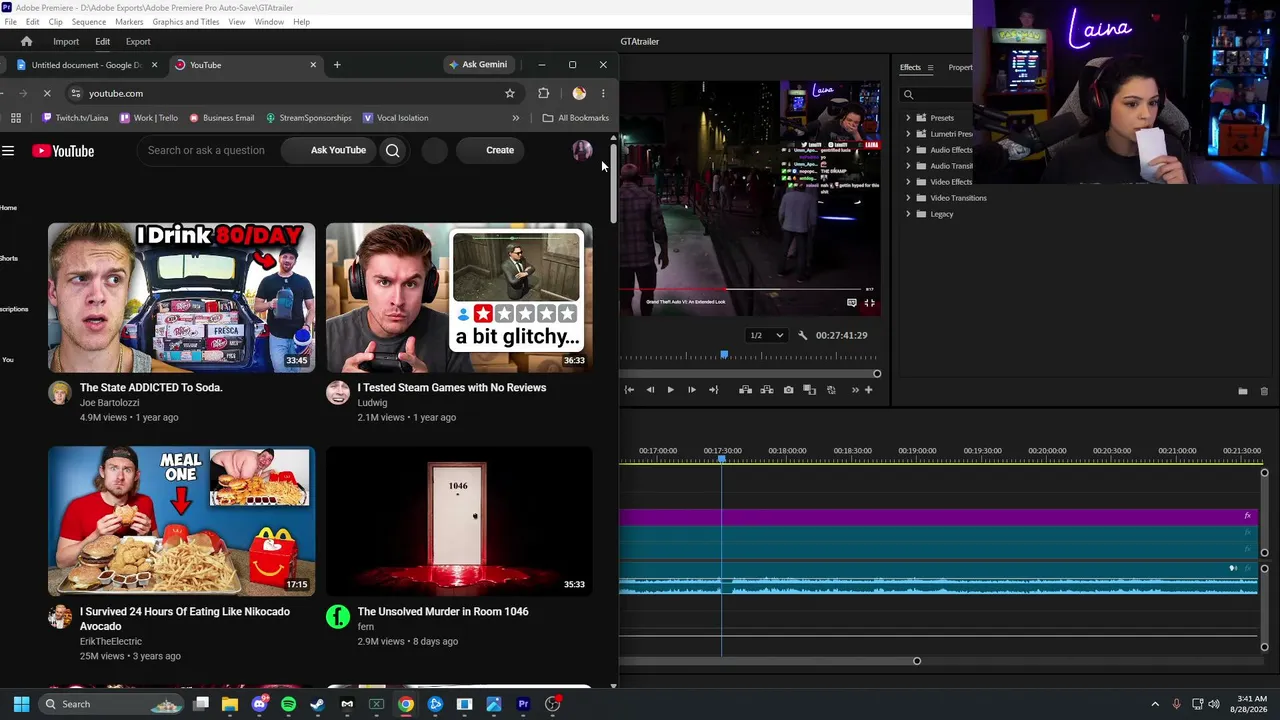Open The Unsolved Murder in Room 1046 thumbnail

459,522
